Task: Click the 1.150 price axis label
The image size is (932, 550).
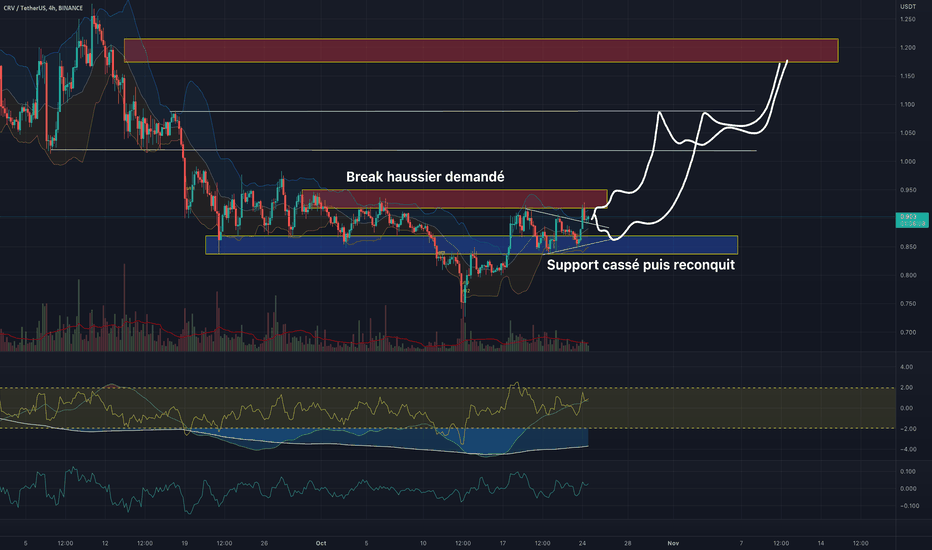Action: tap(908, 76)
